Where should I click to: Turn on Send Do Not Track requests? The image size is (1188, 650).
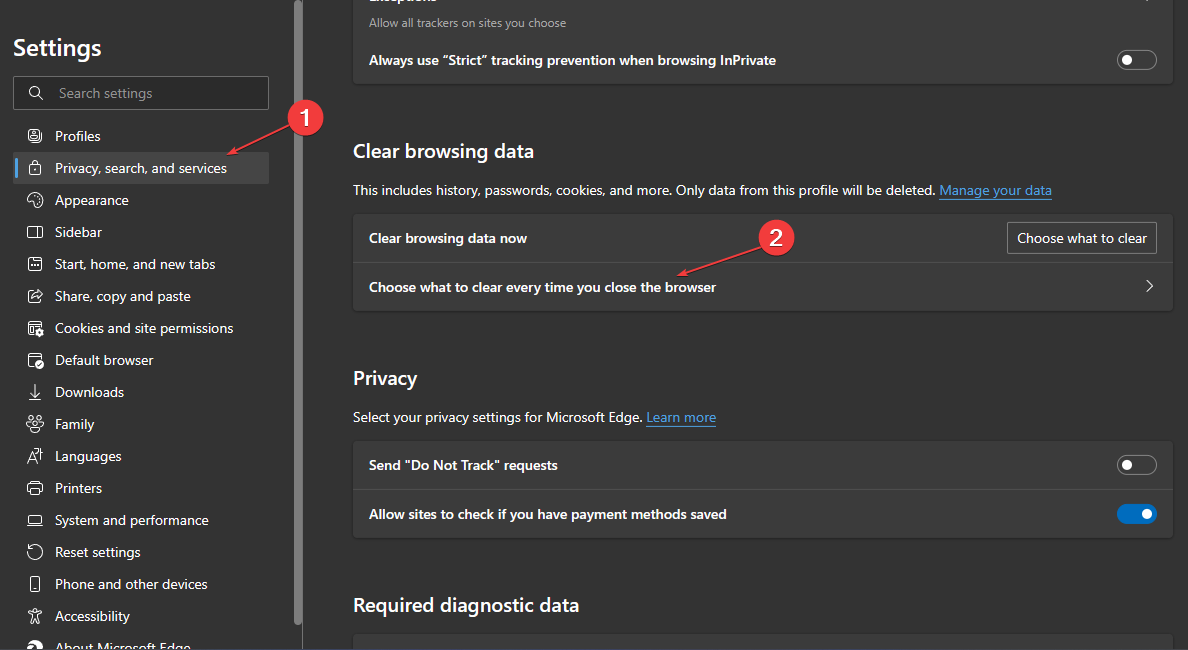click(x=1136, y=465)
